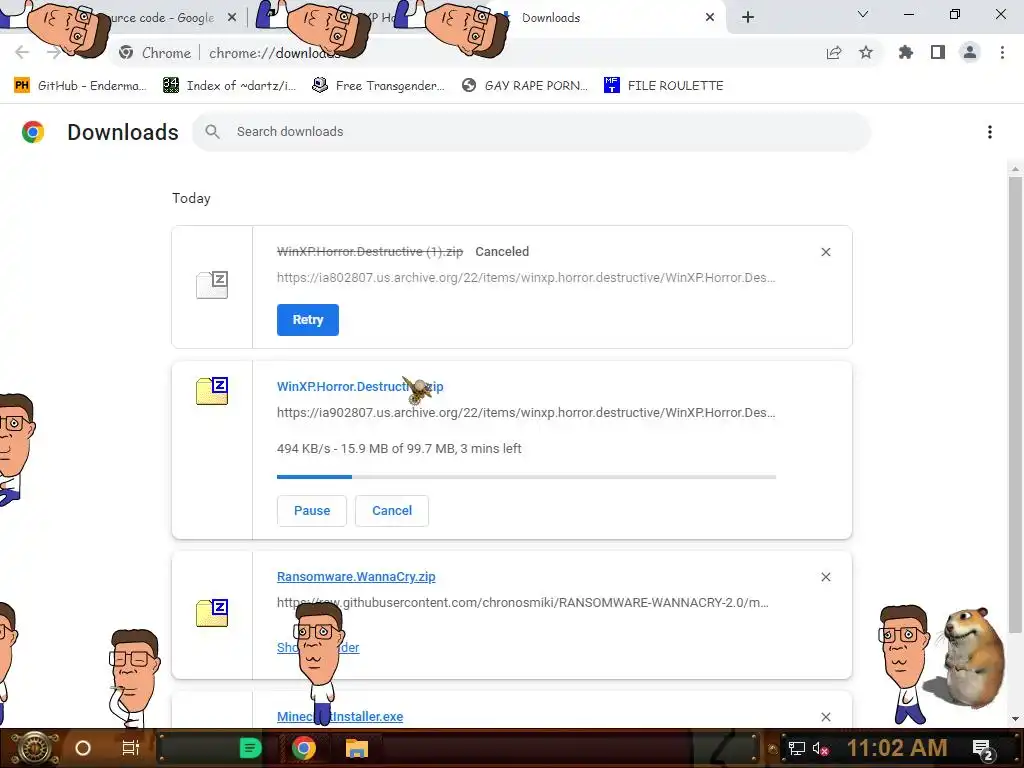Open File Explorer from the taskbar
1024x768 pixels.
point(357,748)
